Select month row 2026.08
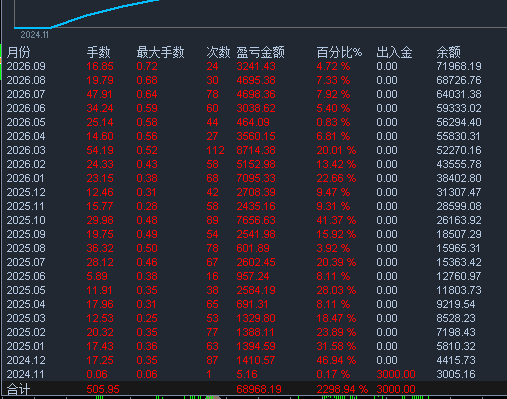The width and height of the screenshot is (507, 399). [253, 80]
